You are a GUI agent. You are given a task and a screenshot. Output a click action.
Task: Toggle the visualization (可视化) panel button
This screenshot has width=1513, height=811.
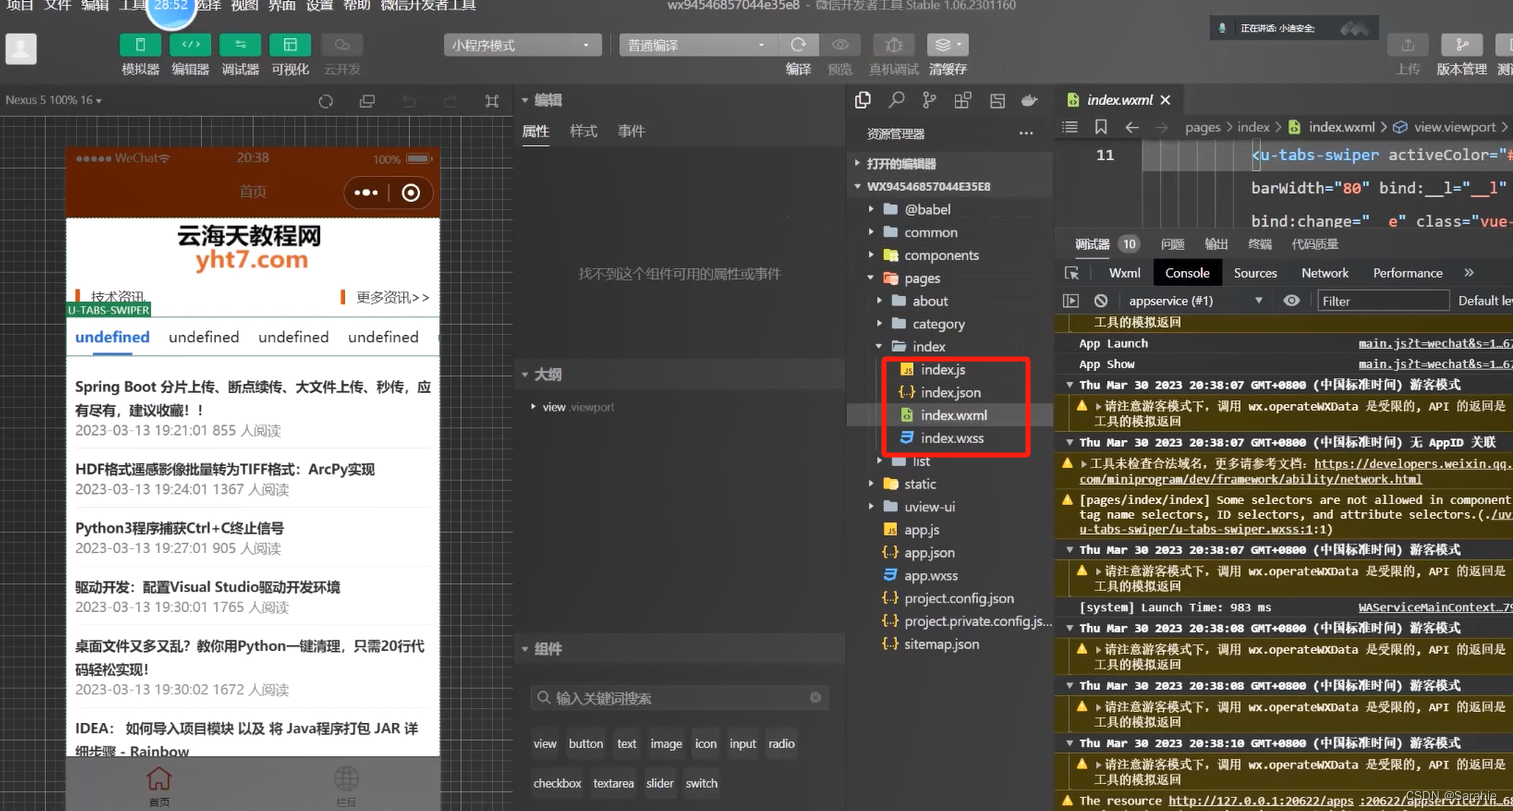290,45
